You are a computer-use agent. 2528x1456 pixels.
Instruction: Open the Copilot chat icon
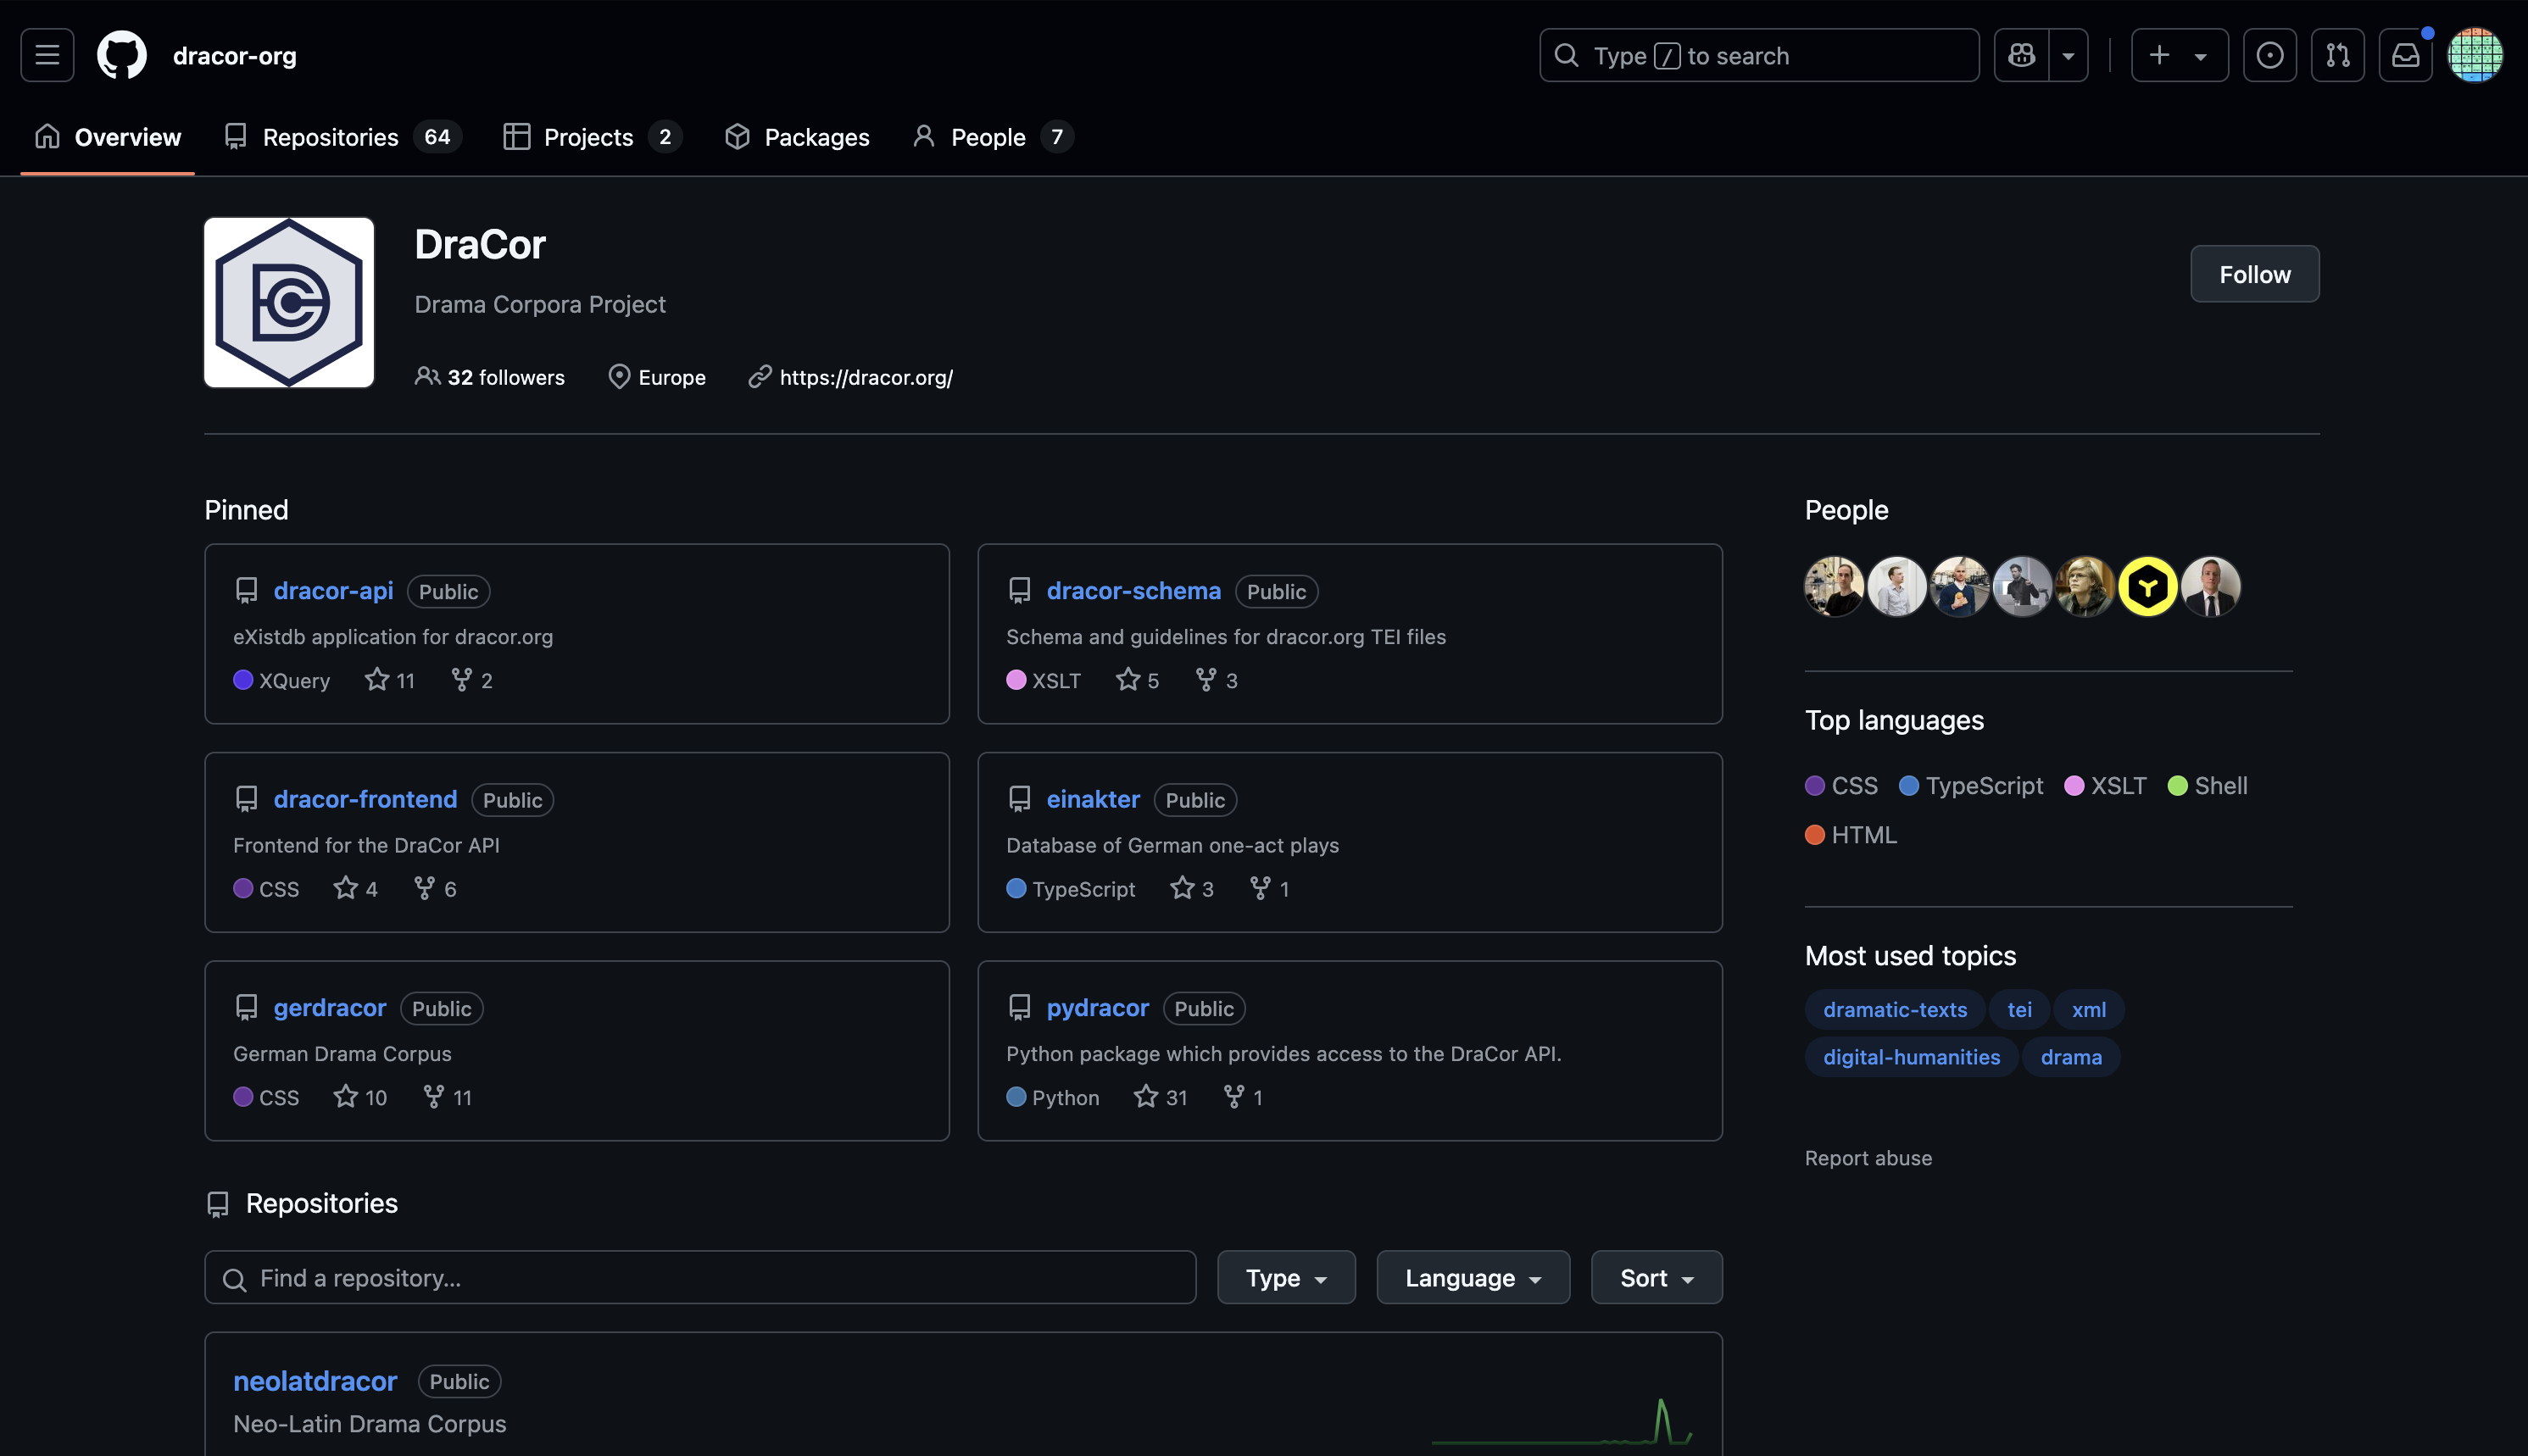click(2021, 55)
